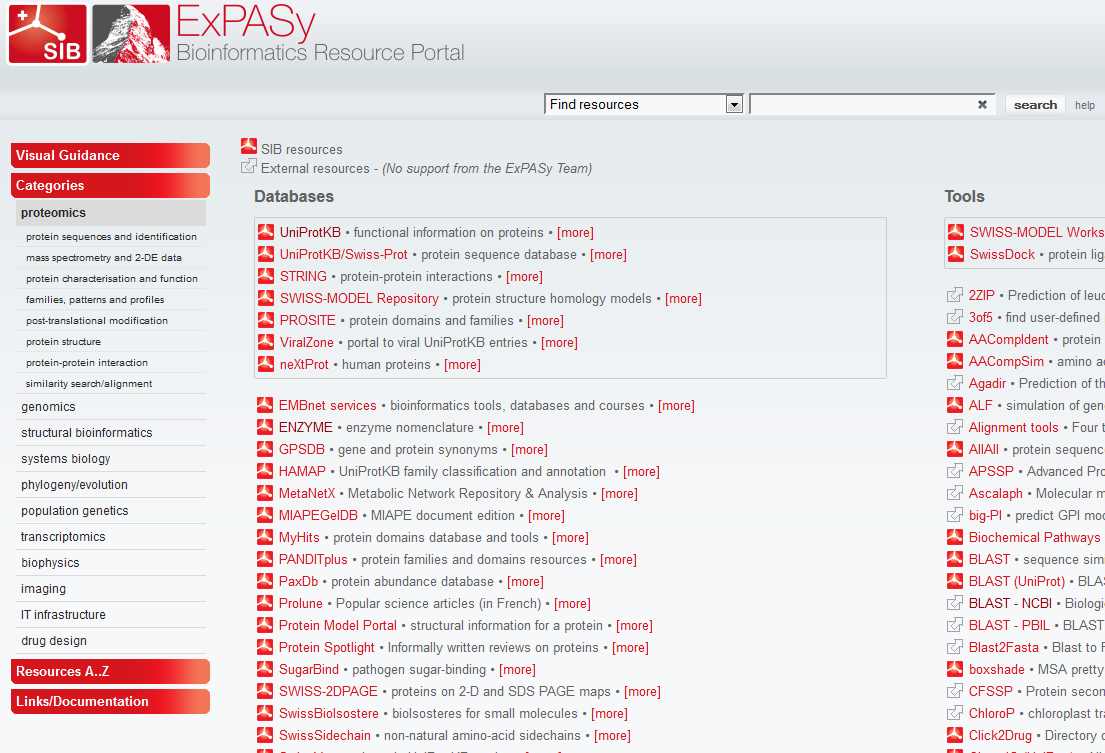
Task: Open the Protein Model Portal link
Action: point(338,626)
